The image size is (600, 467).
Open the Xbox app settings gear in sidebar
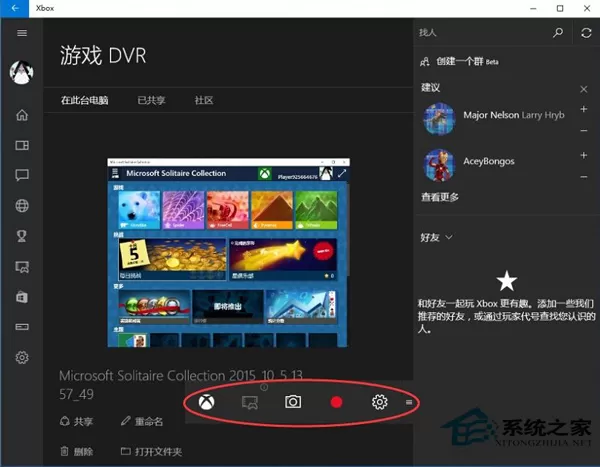(x=22, y=357)
